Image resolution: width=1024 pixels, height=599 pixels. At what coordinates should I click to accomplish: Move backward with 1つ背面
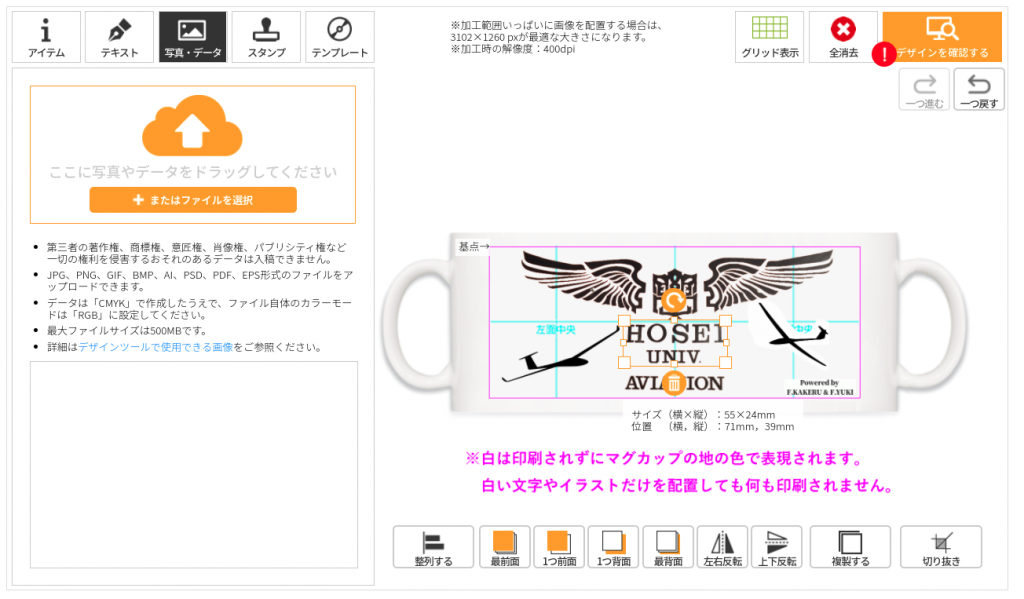point(613,547)
